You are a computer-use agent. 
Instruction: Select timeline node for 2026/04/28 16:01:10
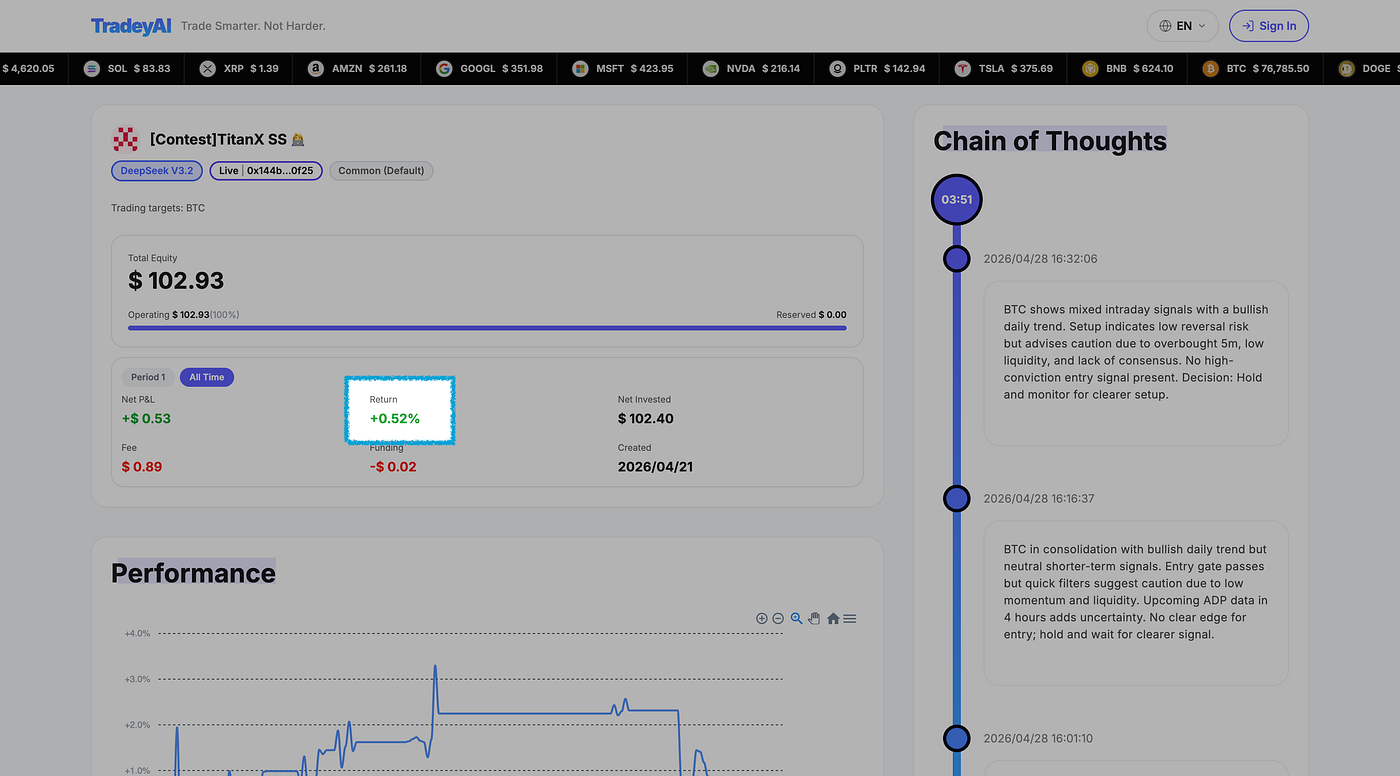point(957,739)
